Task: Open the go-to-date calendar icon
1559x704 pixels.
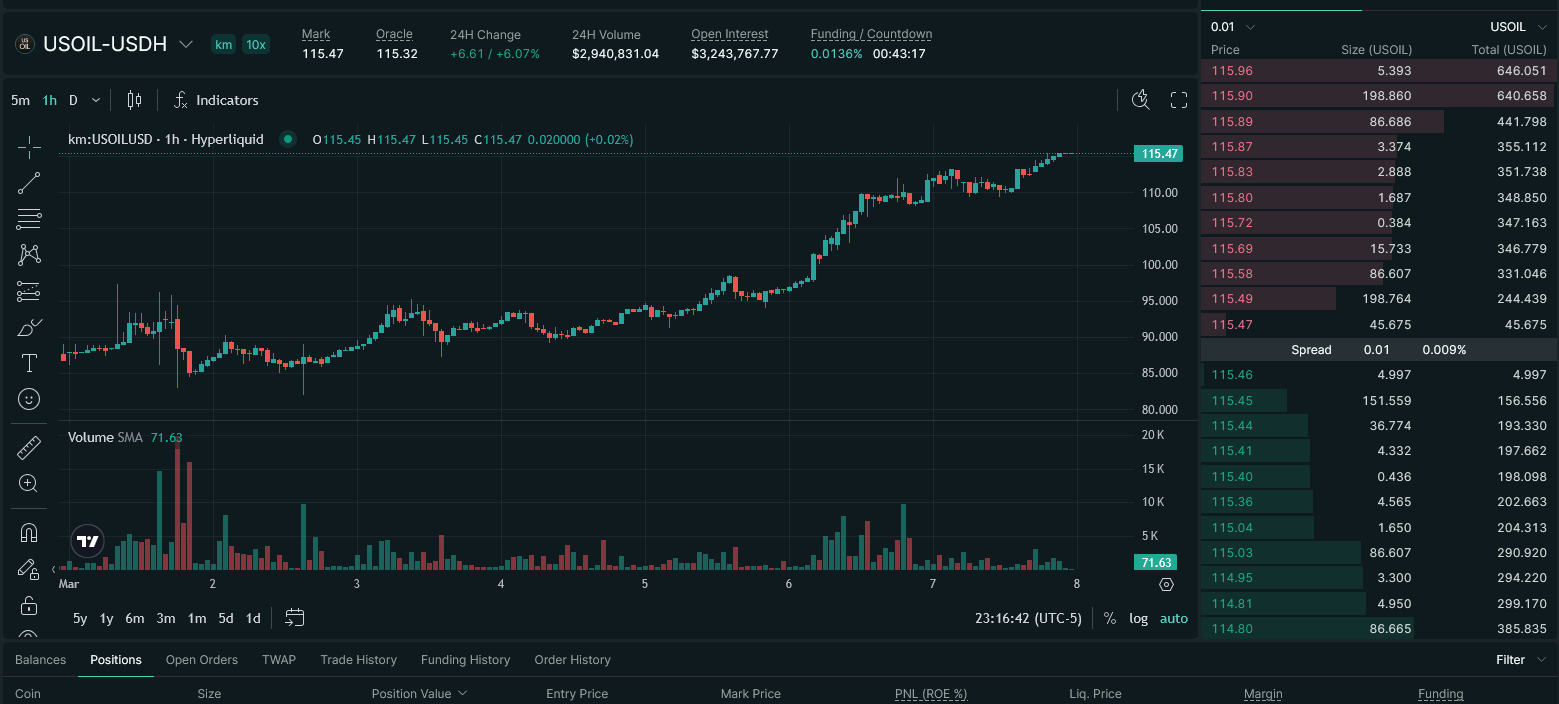Action: click(x=294, y=618)
